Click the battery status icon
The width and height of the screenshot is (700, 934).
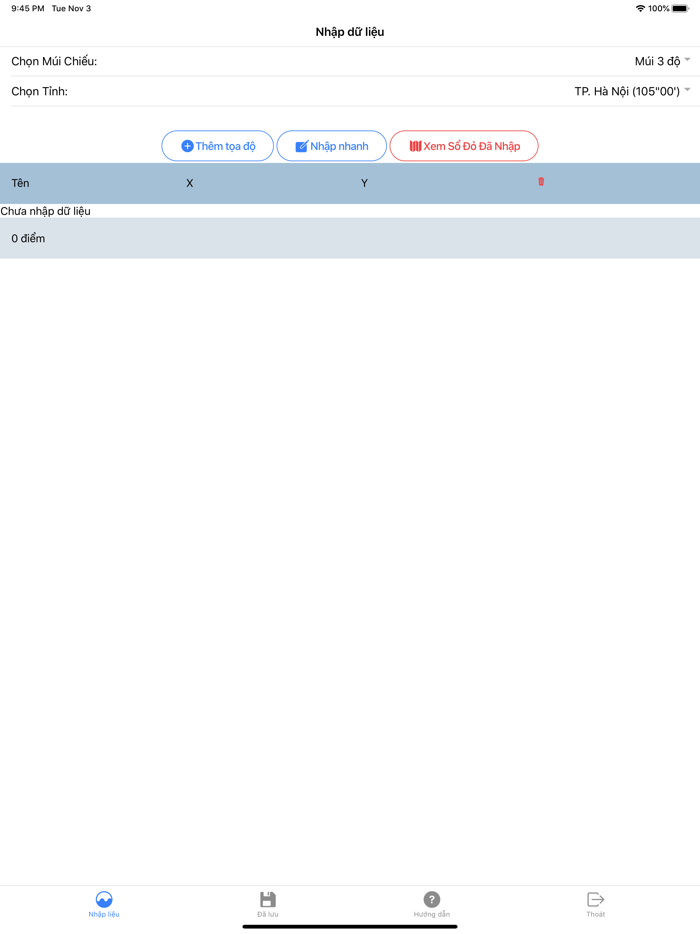680,8
